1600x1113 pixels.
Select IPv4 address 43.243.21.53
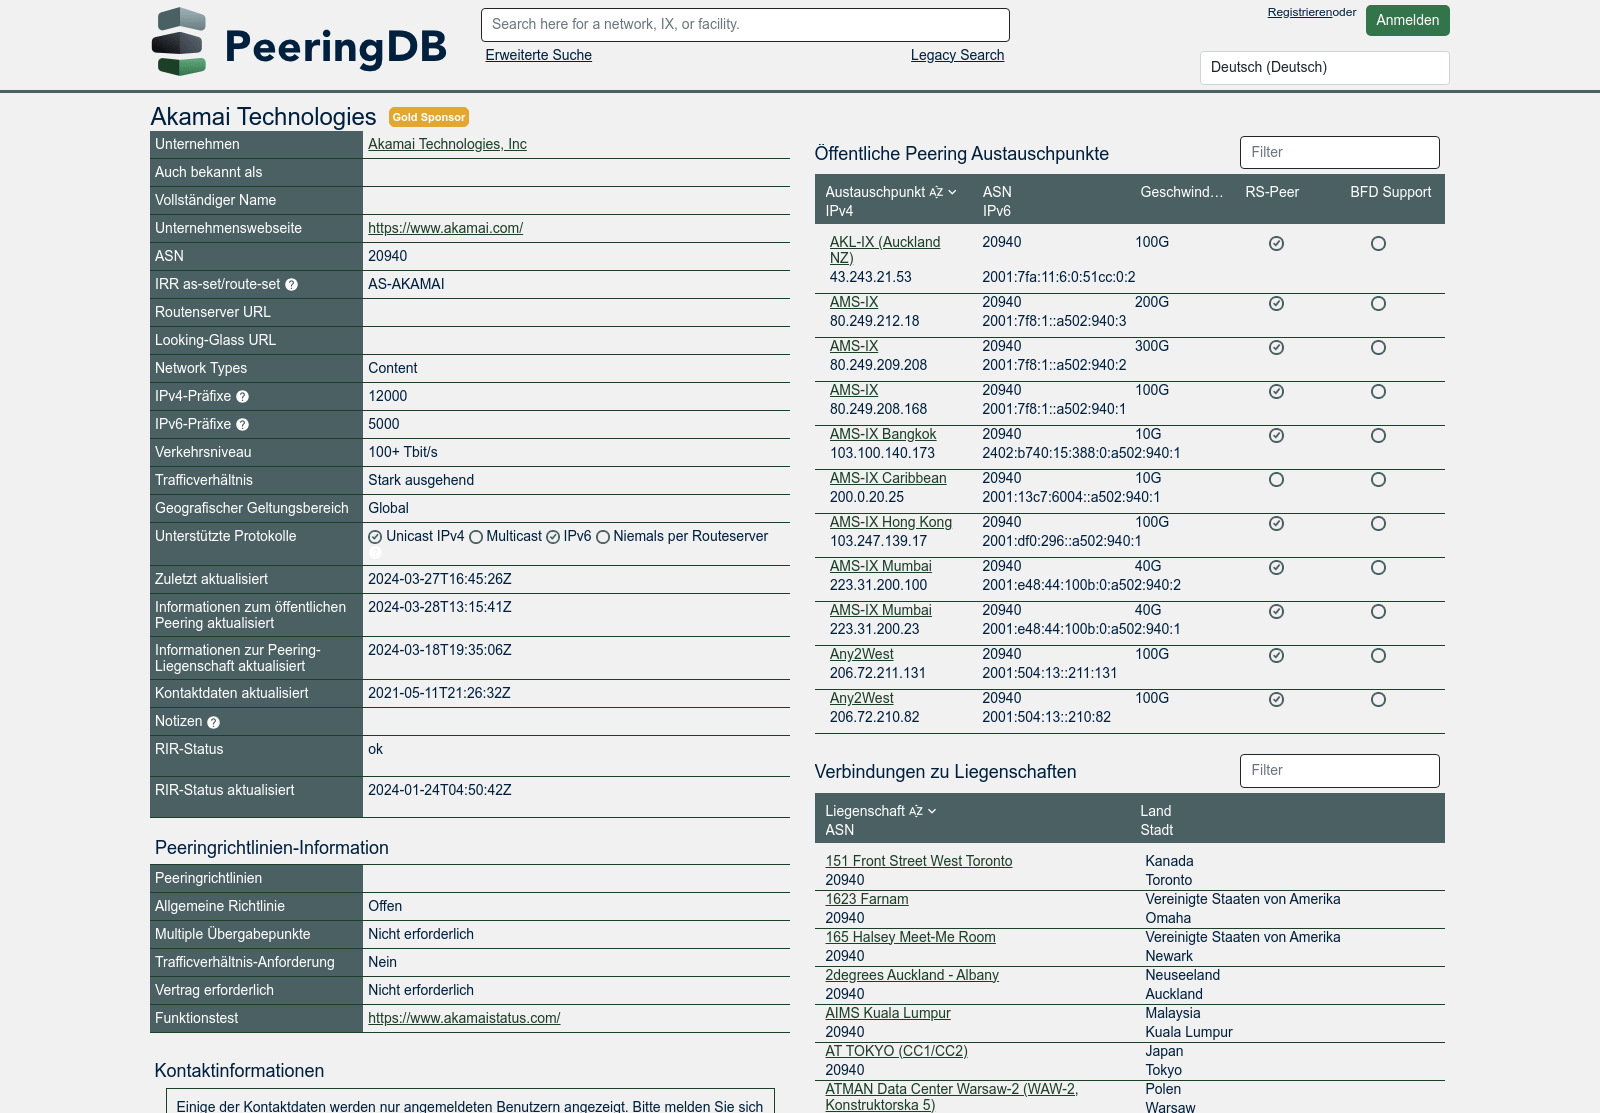click(x=870, y=277)
